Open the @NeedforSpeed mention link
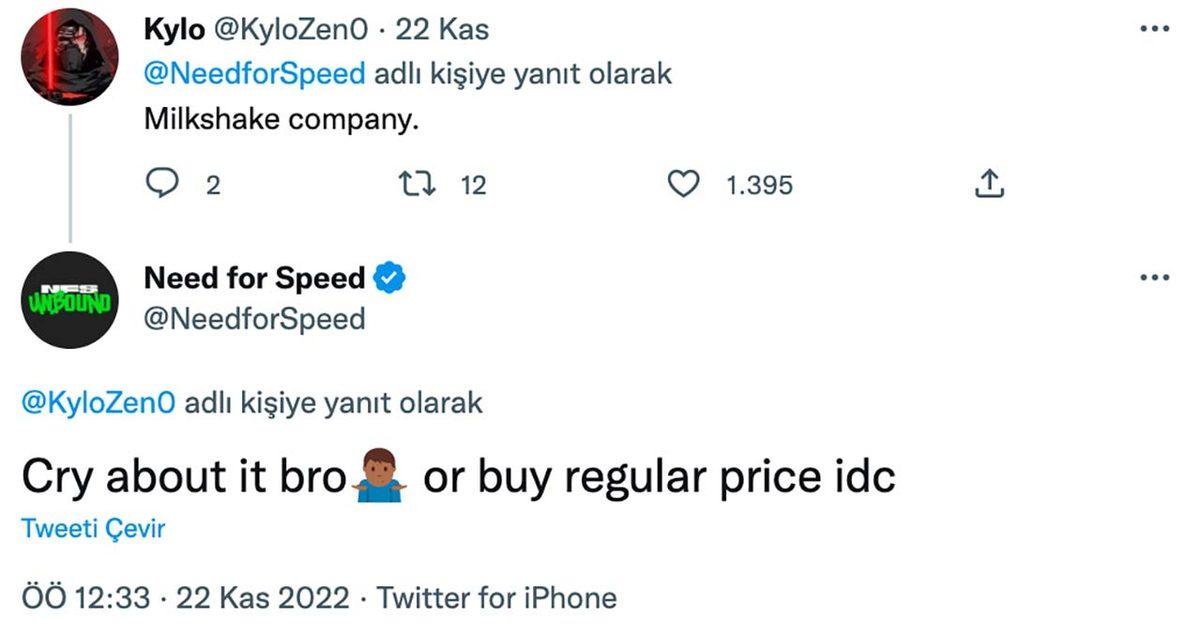 click(x=252, y=72)
